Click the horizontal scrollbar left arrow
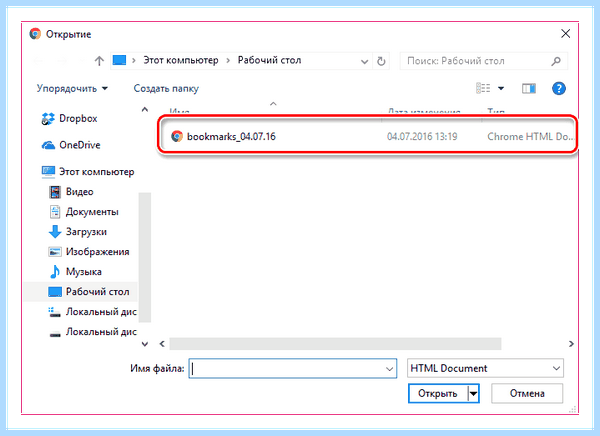This screenshot has width=600, height=436. pyautogui.click(x=162, y=344)
